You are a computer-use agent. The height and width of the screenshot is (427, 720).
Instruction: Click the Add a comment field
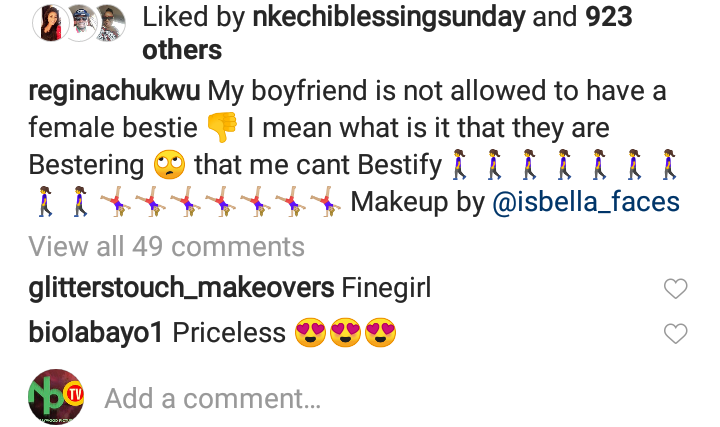tap(213, 399)
